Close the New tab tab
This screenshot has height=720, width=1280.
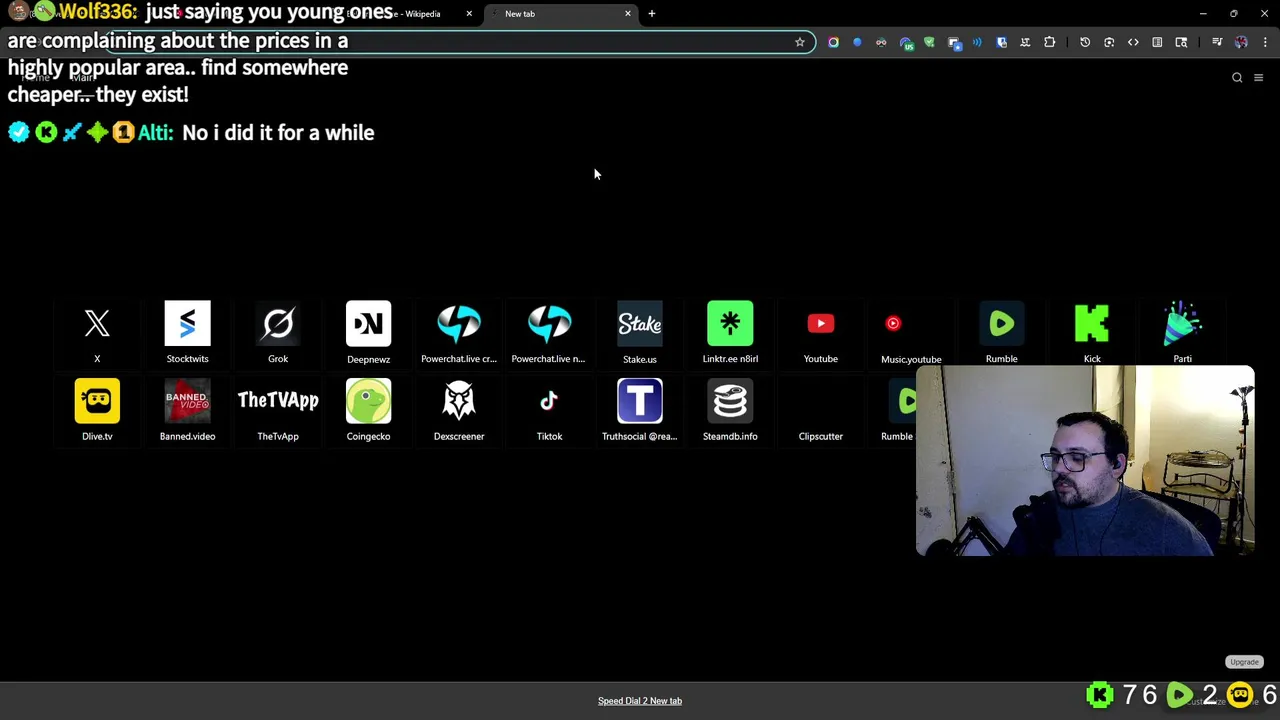tap(628, 14)
